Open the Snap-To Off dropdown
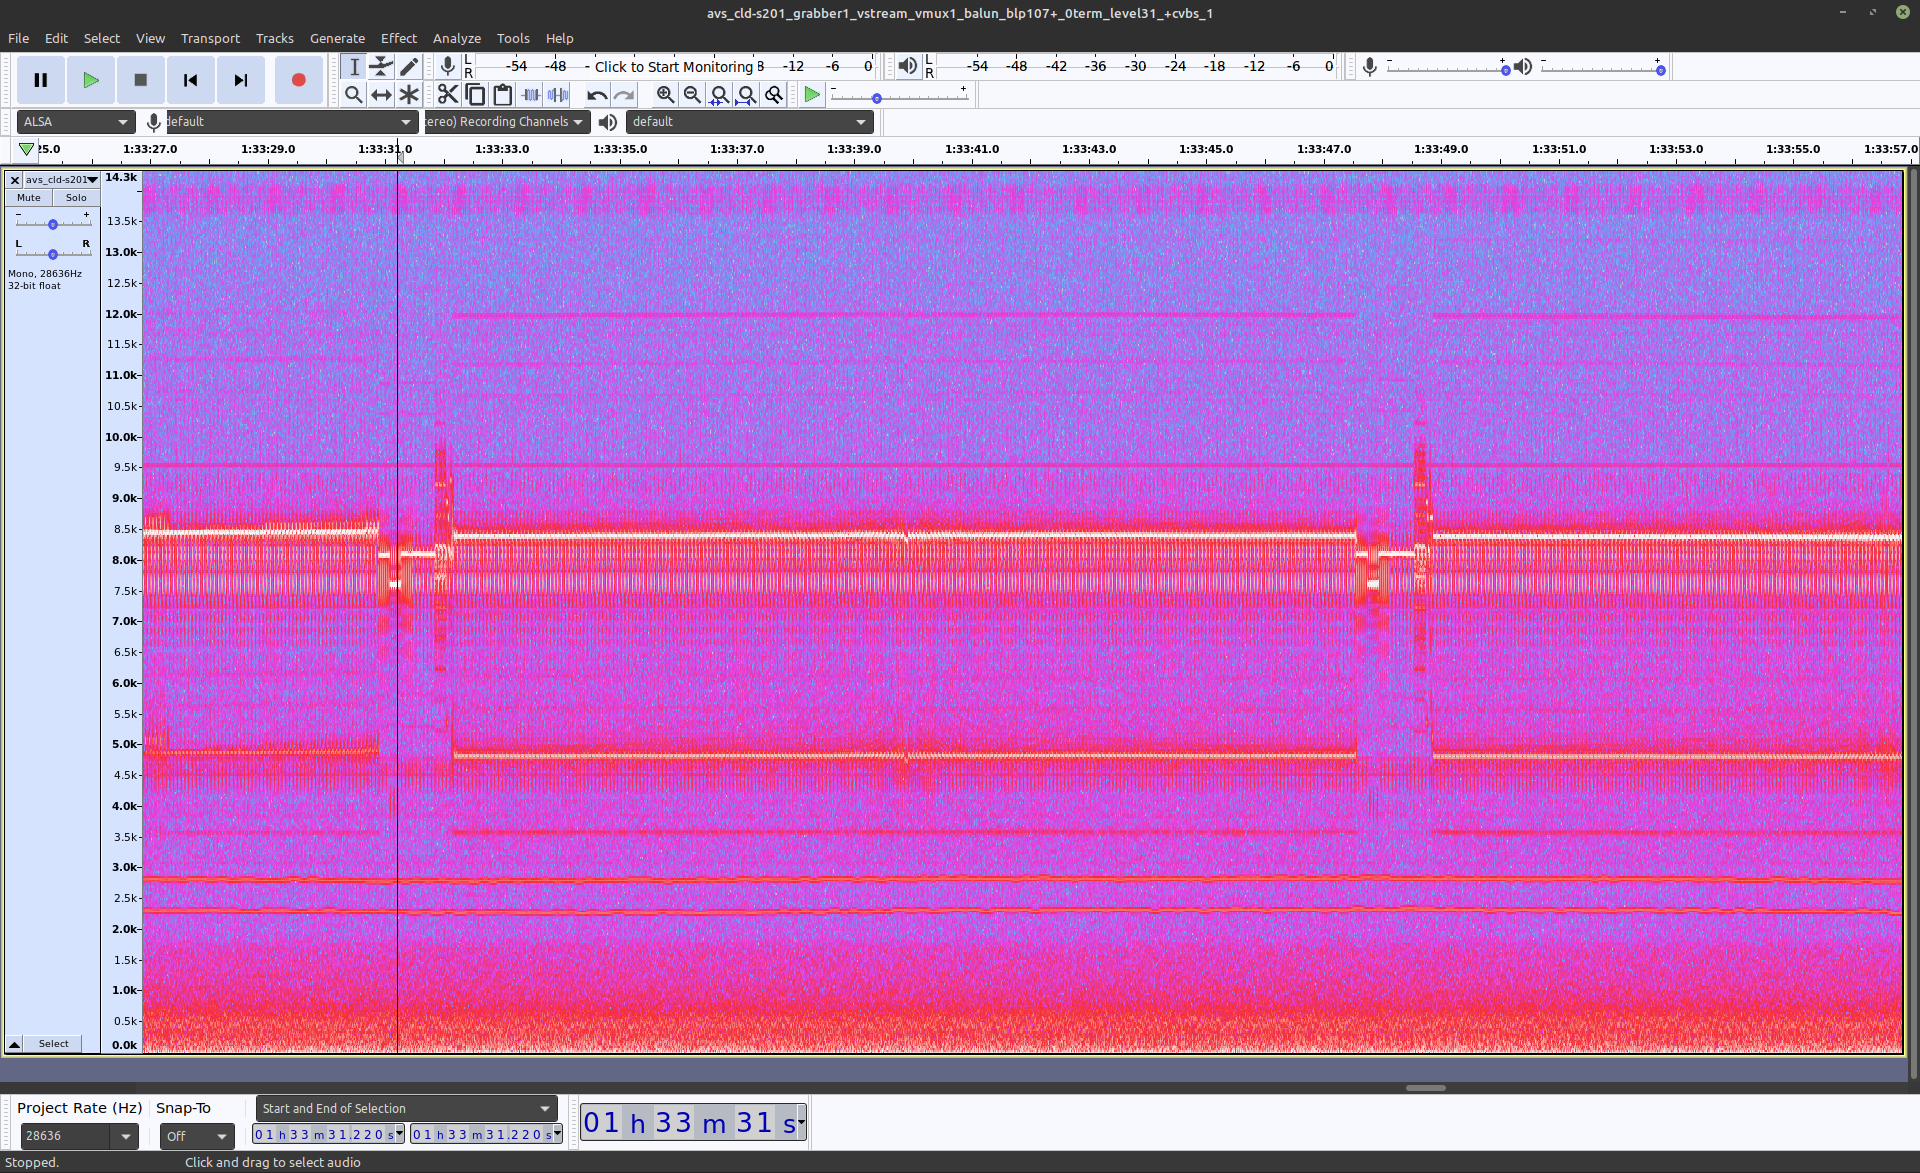1920x1173 pixels. pyautogui.click(x=197, y=1136)
